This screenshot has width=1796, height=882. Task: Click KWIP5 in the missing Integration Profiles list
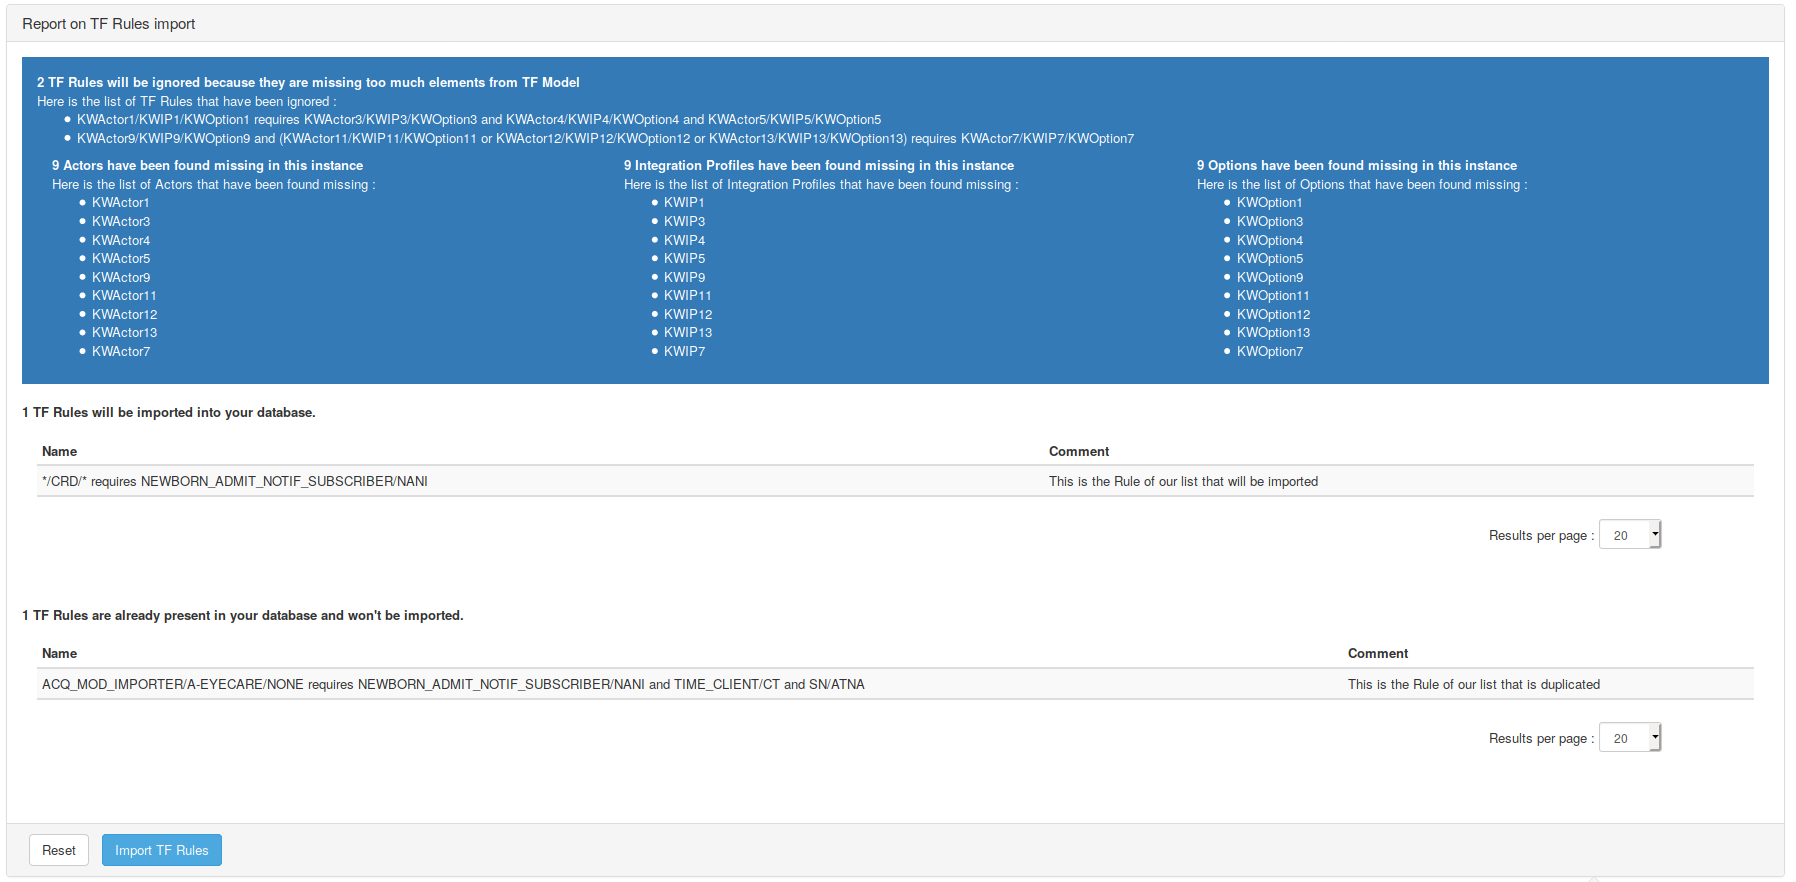click(x=684, y=258)
